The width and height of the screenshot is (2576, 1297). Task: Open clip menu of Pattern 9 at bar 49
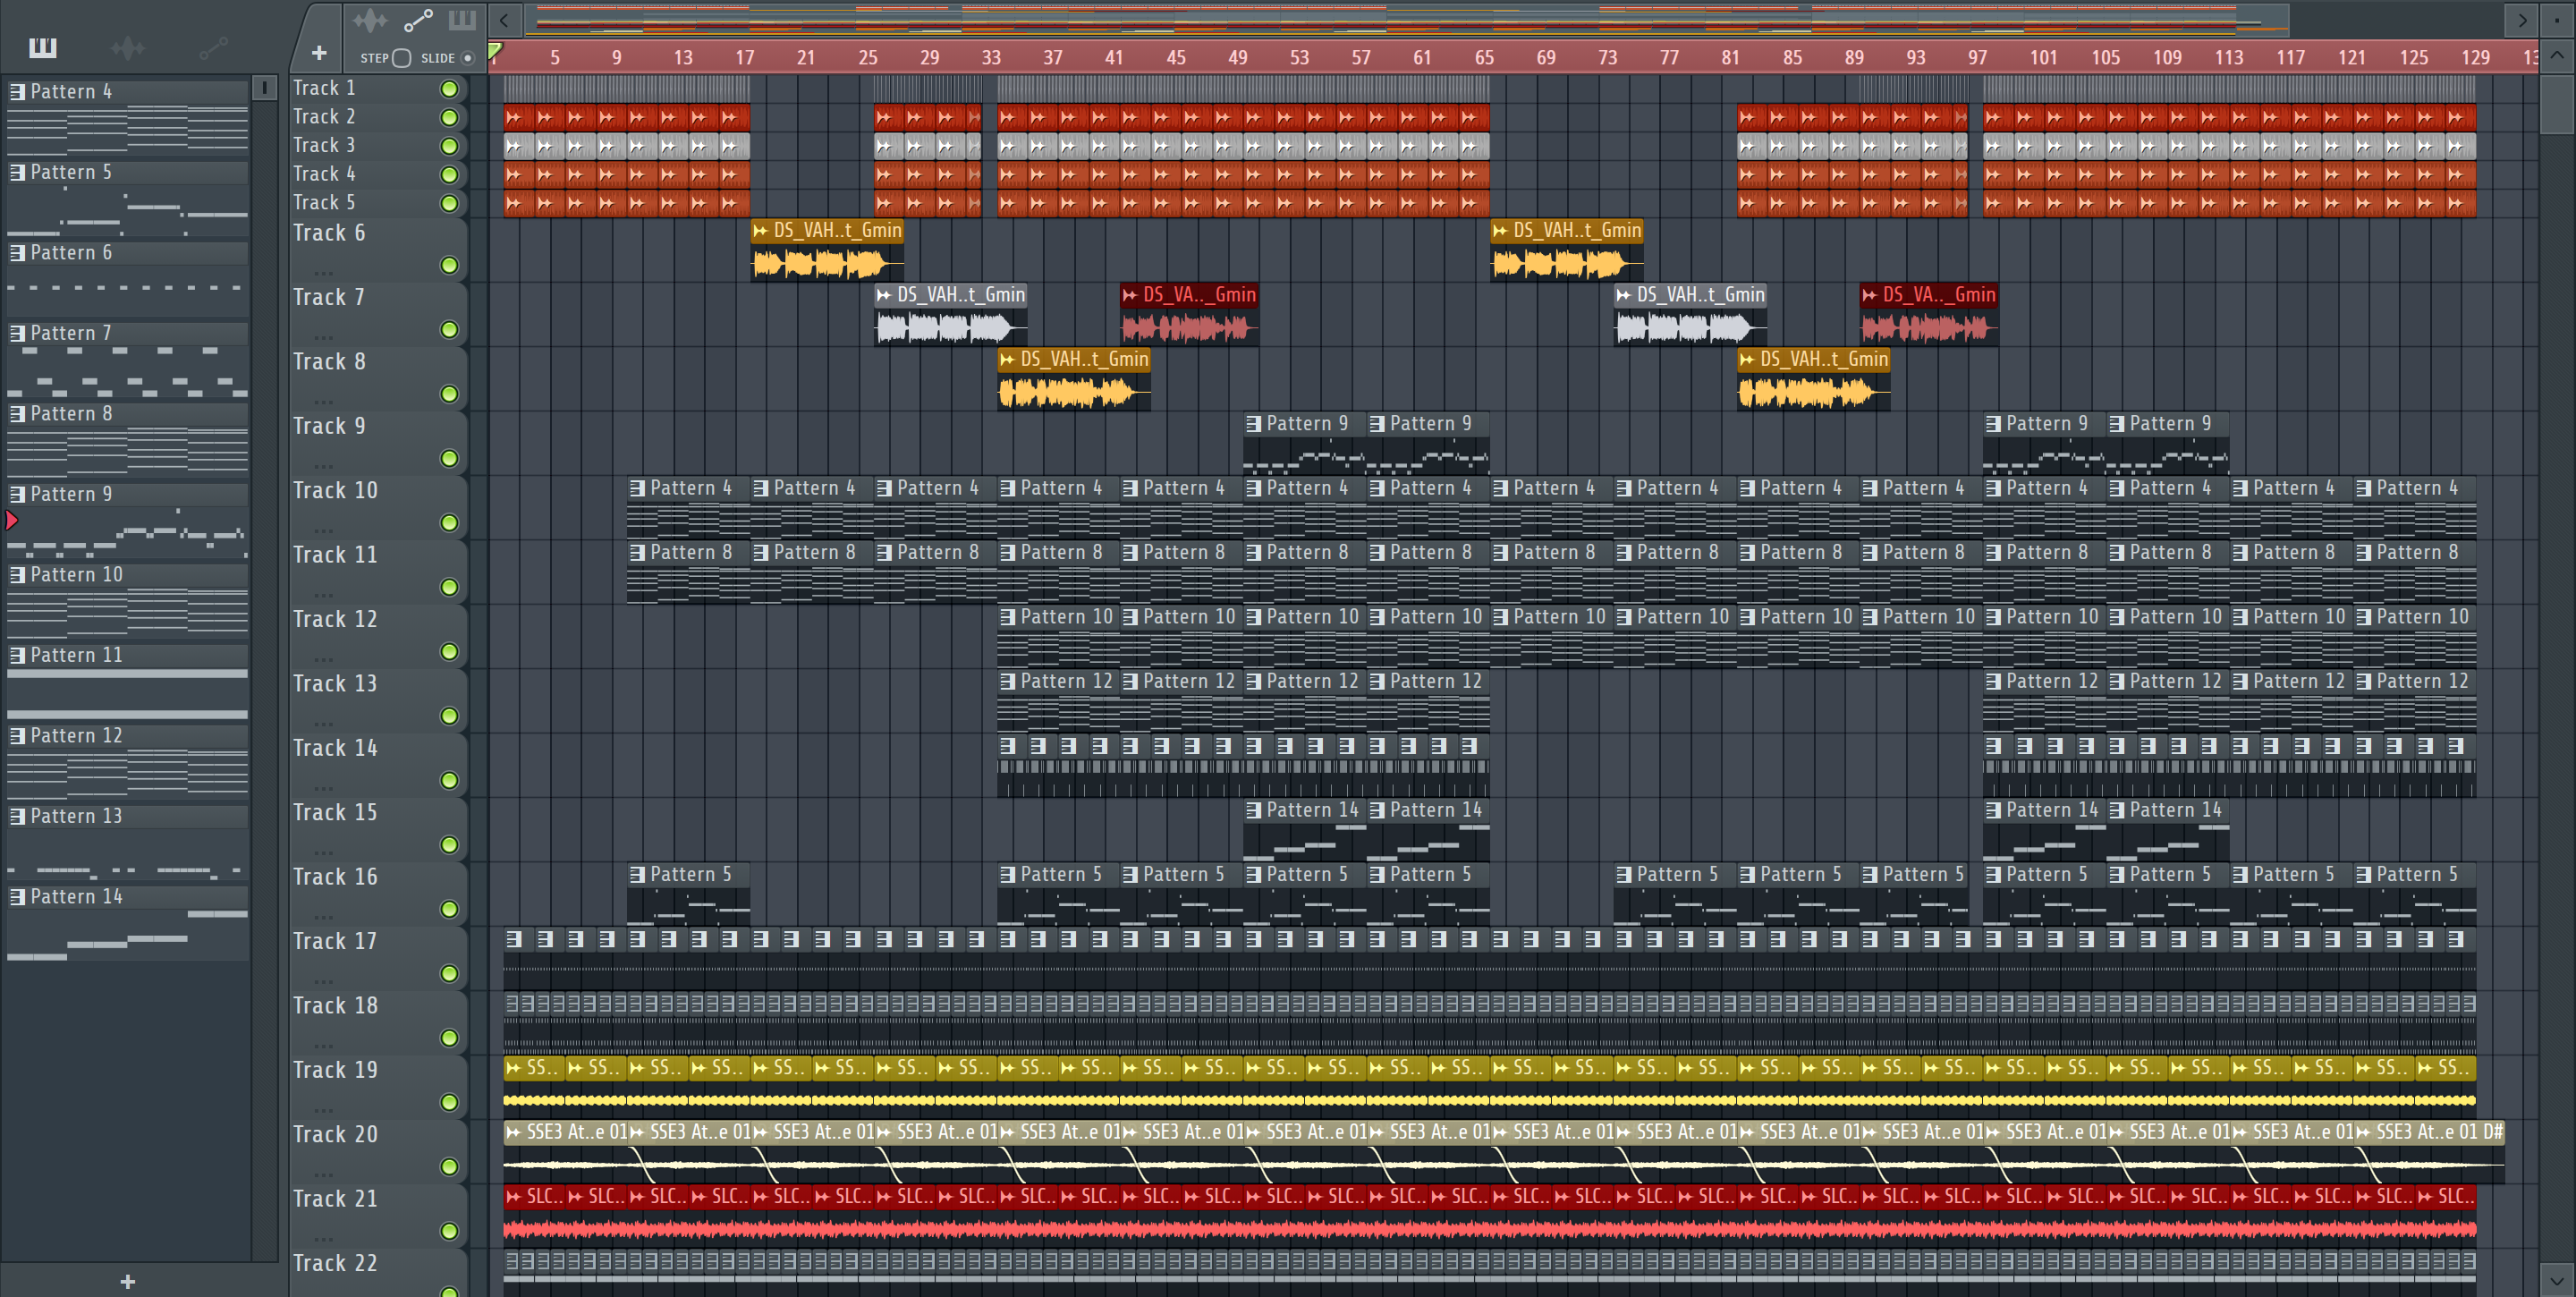[x=1253, y=424]
